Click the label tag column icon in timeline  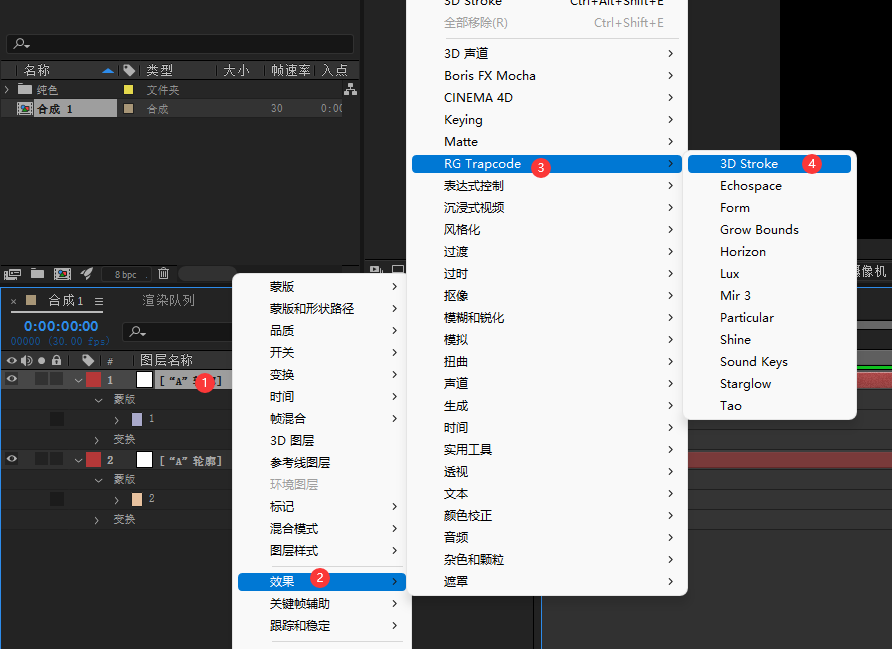click(88, 360)
